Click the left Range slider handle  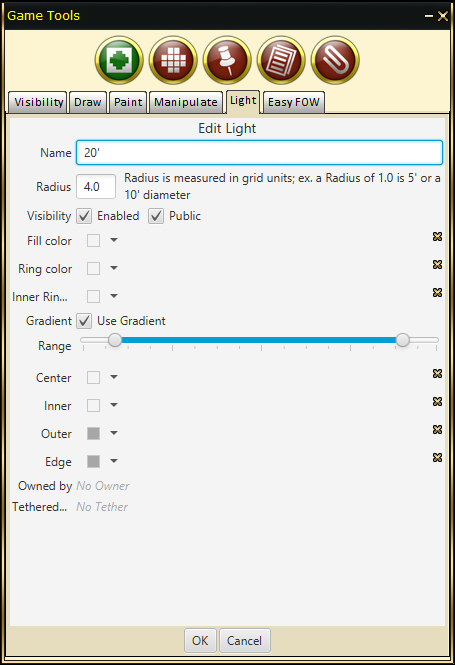click(114, 340)
